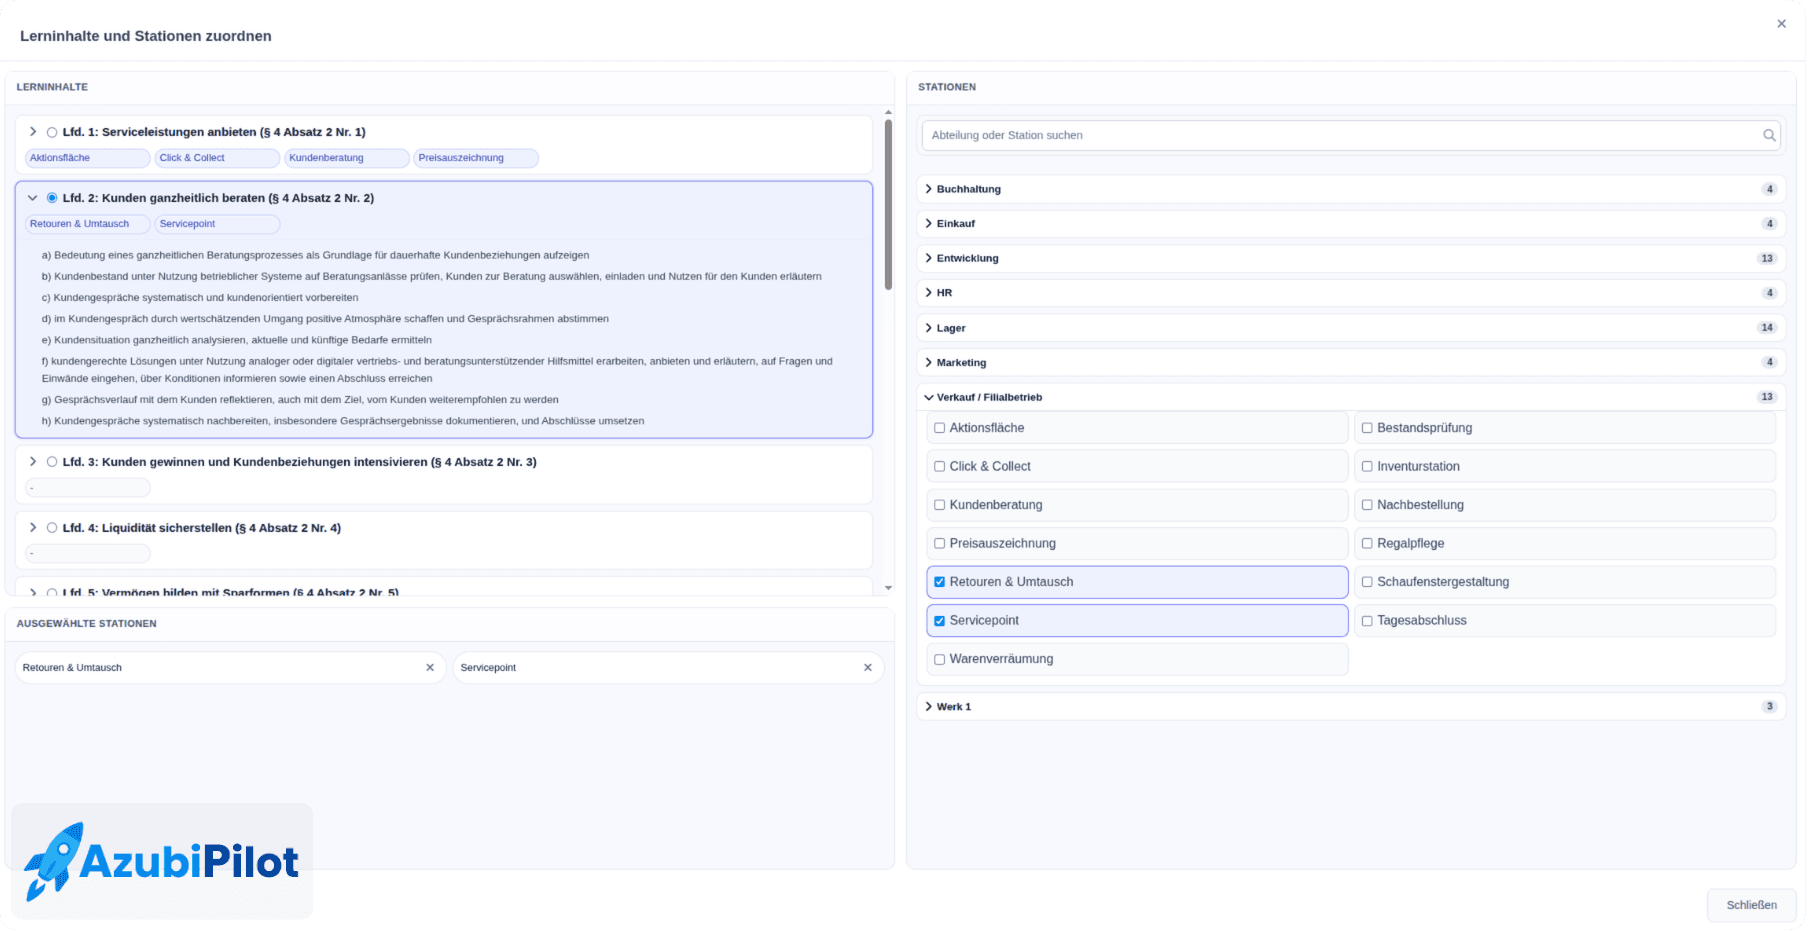This screenshot has height=931, width=1809.
Task: Select radio for Lfd. 3 Kunden gewinnen
Action: pyautogui.click(x=52, y=462)
